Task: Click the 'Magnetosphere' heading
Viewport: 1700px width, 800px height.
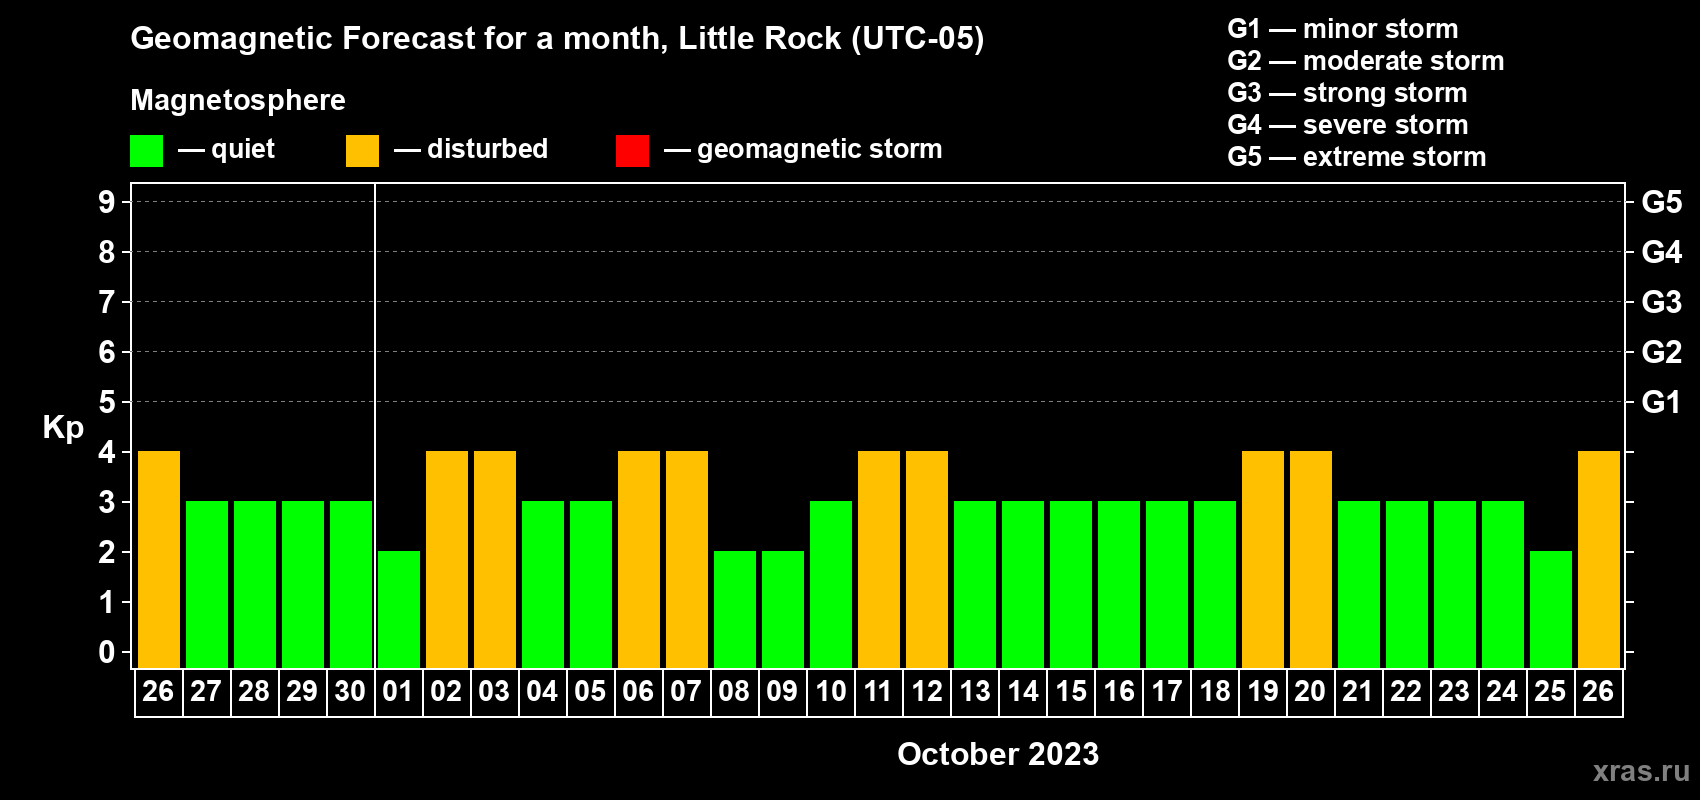Action: pyautogui.click(x=238, y=100)
